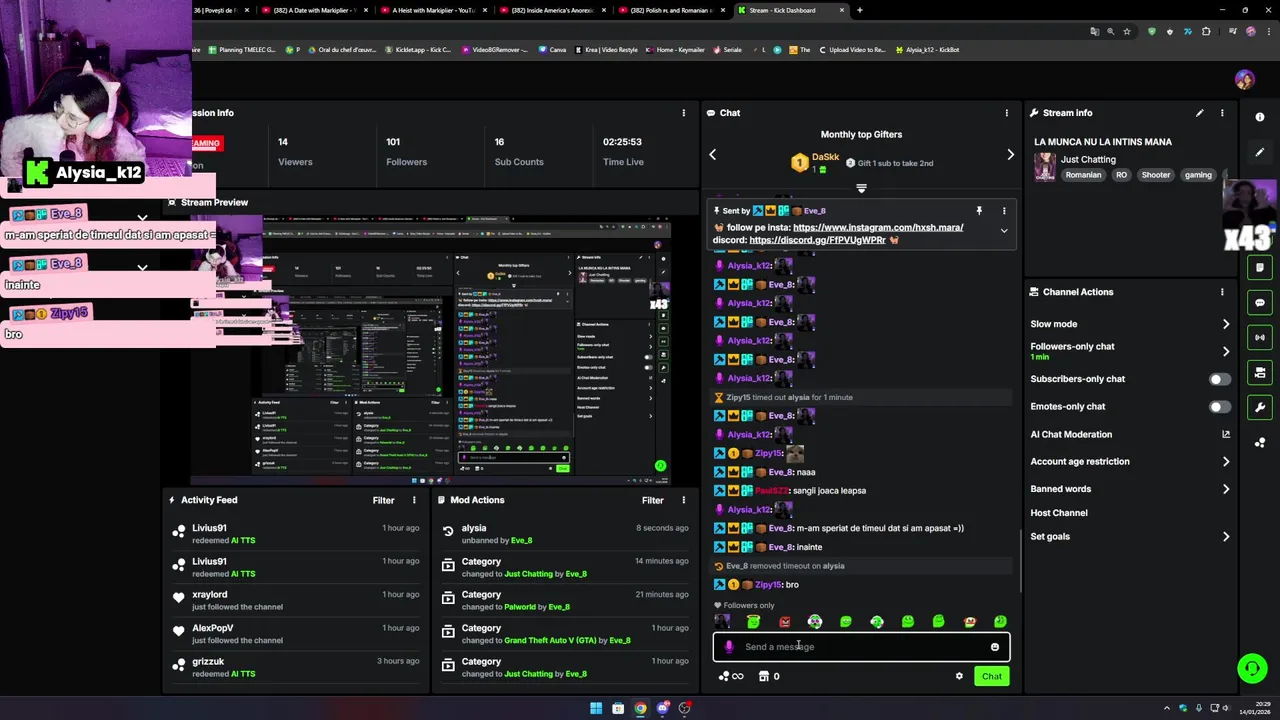The width and height of the screenshot is (1280, 720).
Task: Unpin the pinned chat message
Action: (x=979, y=211)
